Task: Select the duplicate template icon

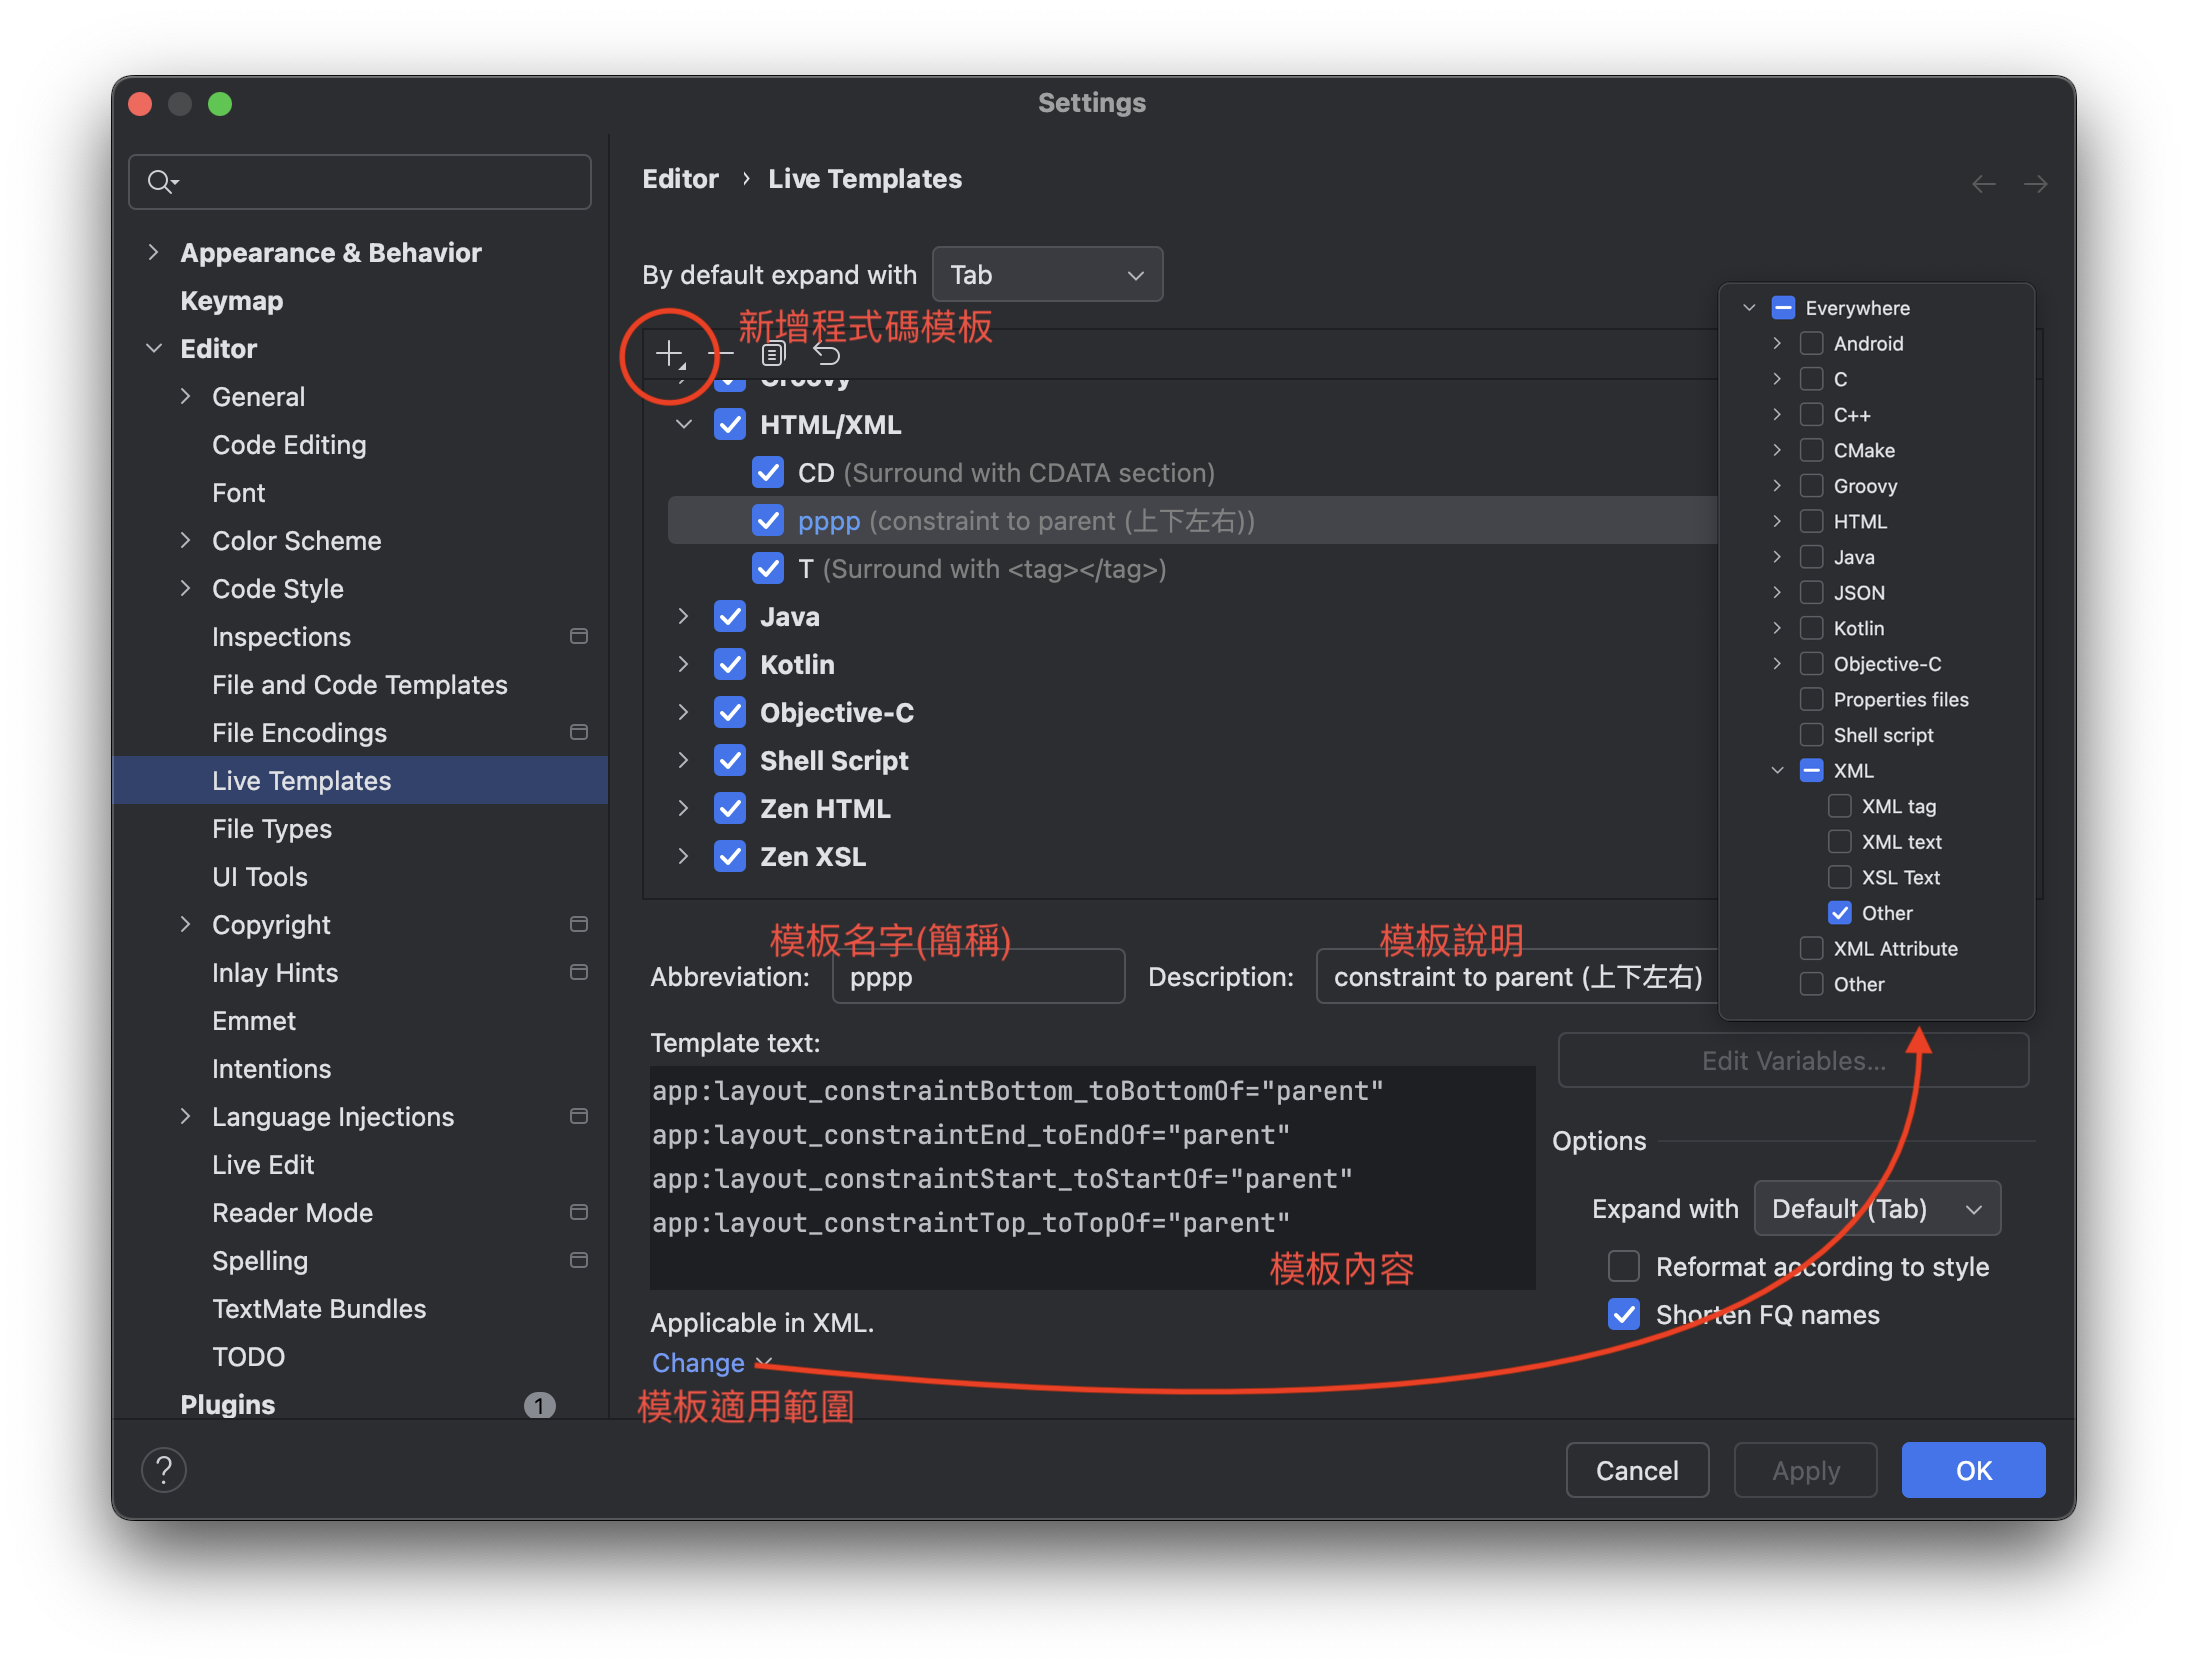Action: (x=772, y=353)
